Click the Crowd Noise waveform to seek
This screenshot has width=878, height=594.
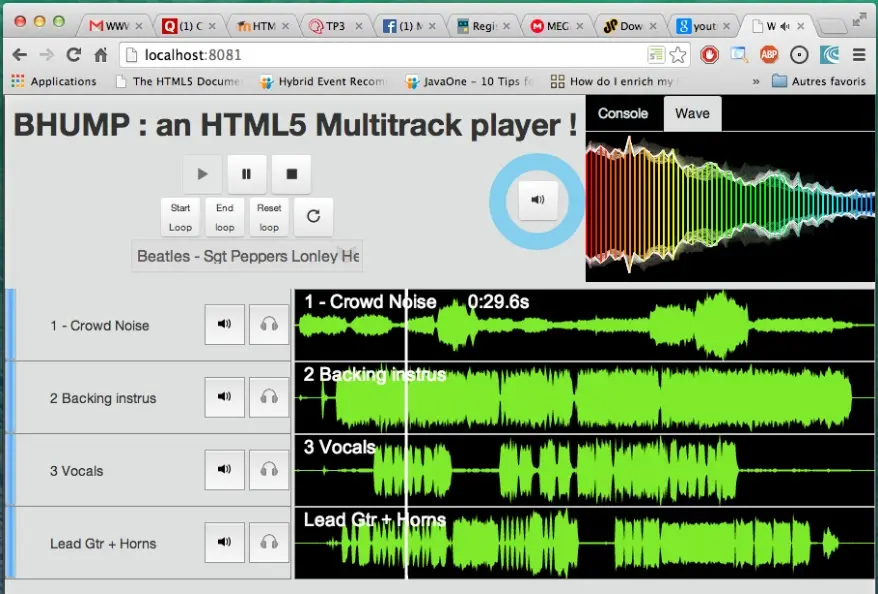pyautogui.click(x=584, y=325)
